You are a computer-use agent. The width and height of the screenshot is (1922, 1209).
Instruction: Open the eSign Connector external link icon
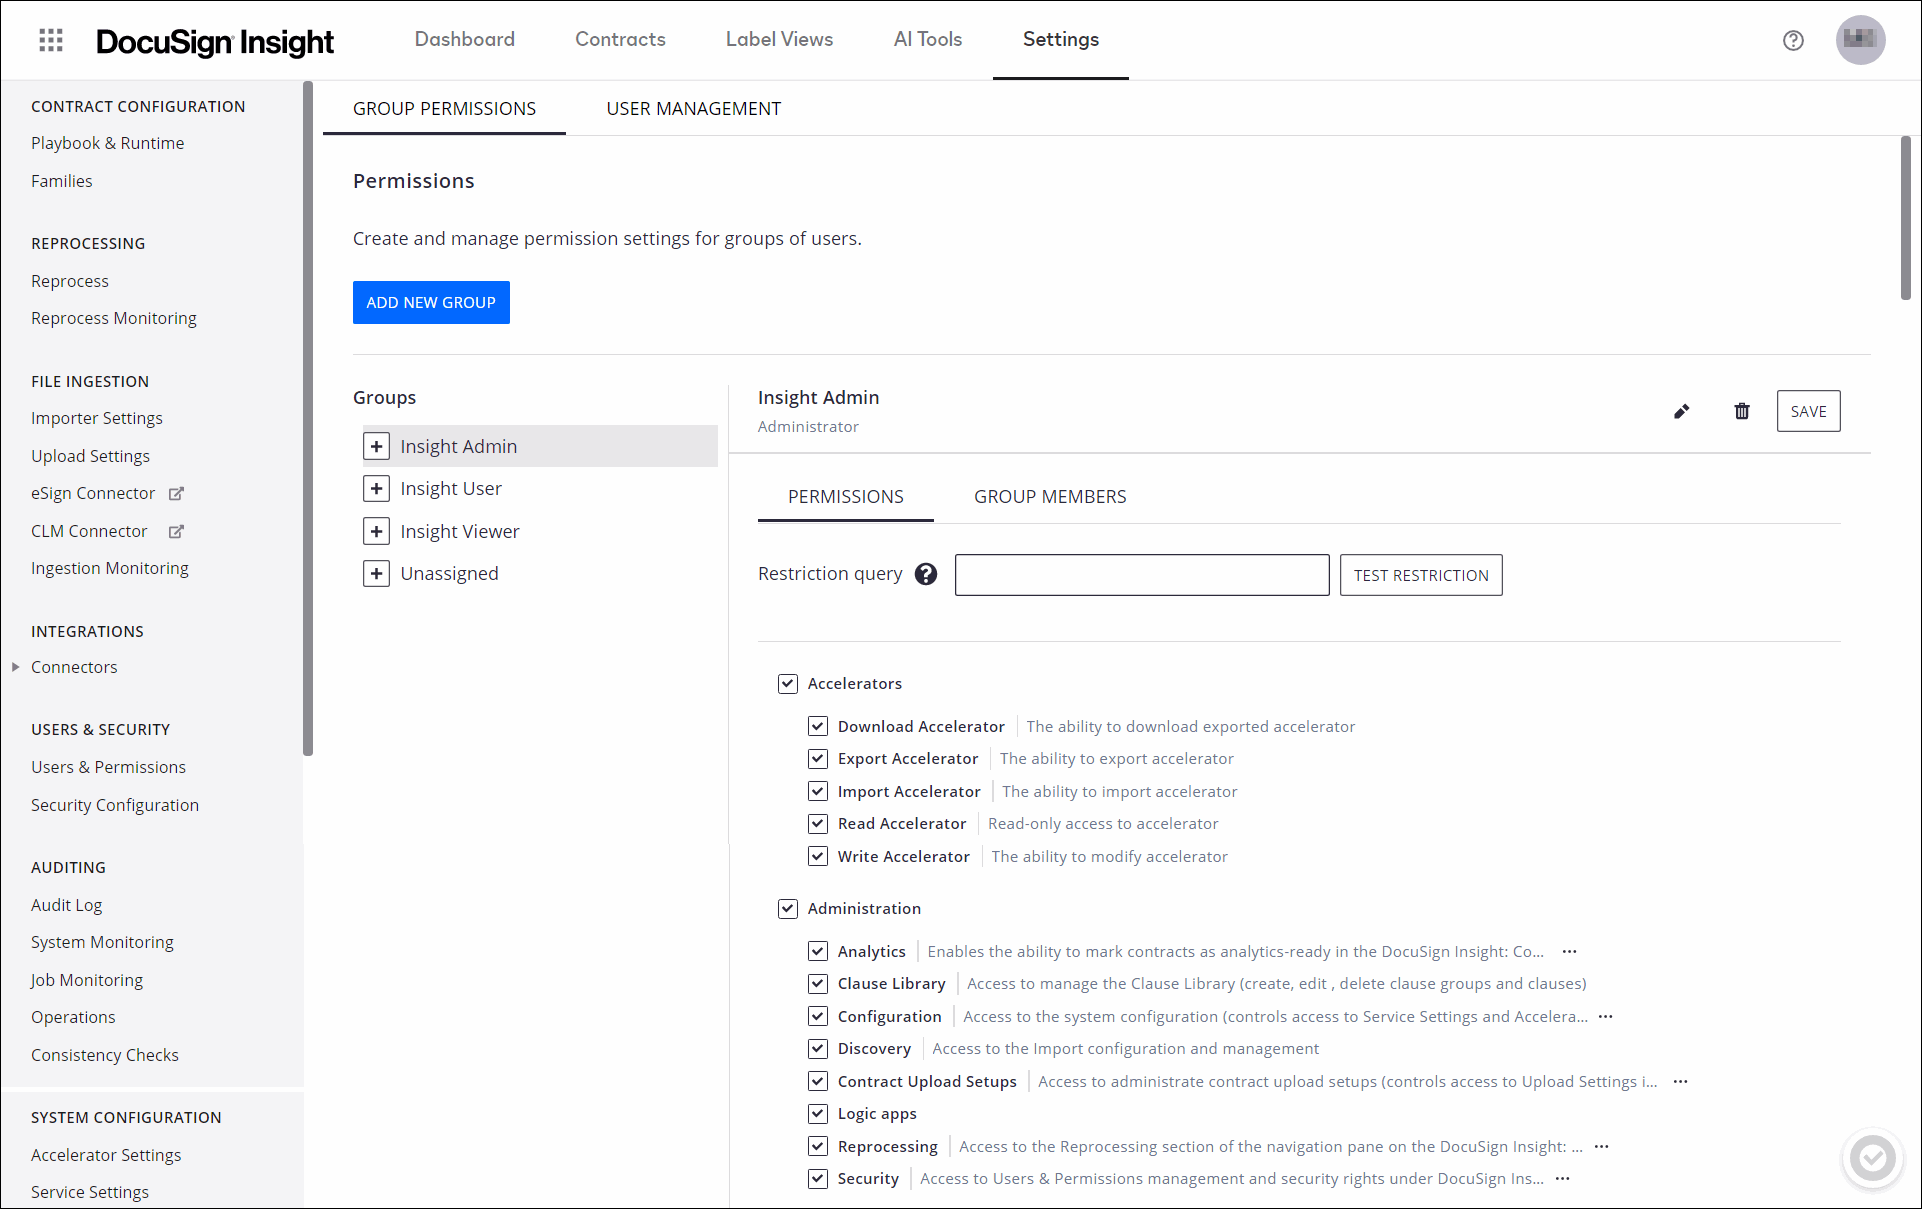(176, 493)
